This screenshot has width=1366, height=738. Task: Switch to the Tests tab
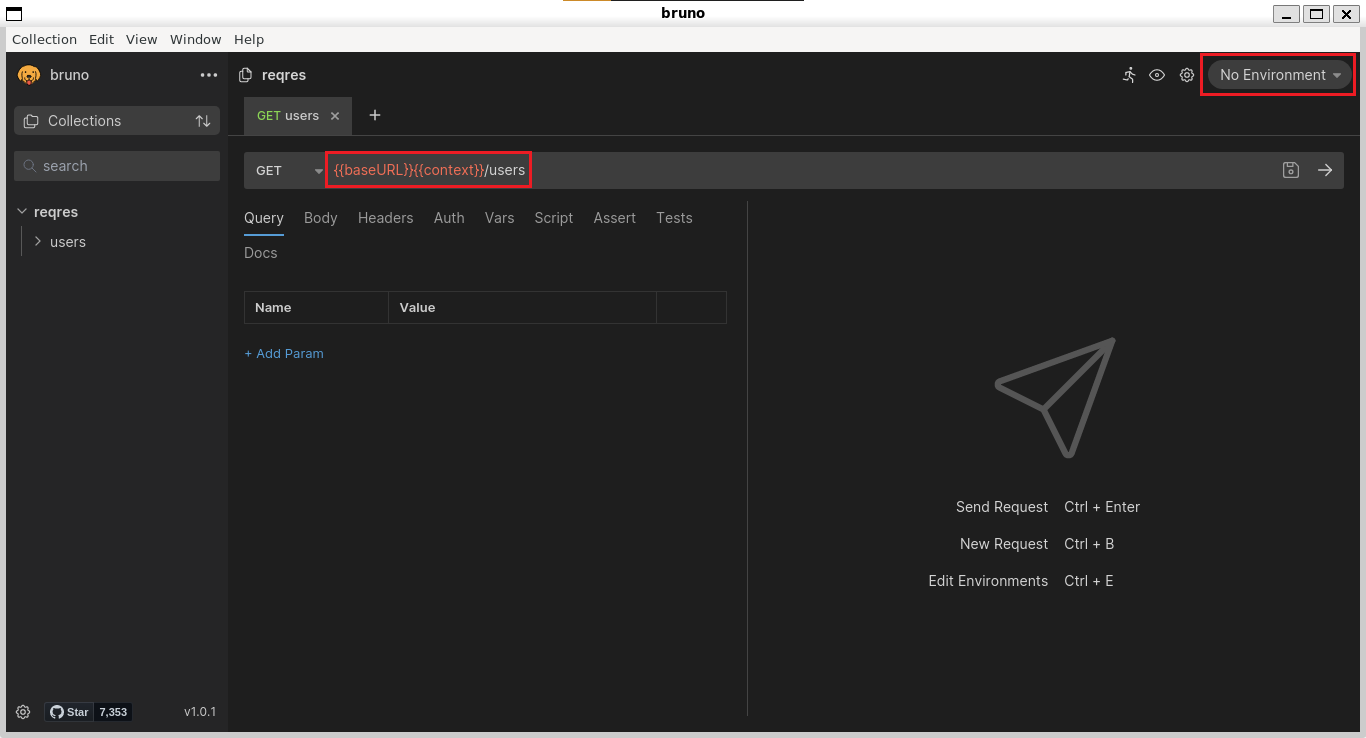point(673,218)
